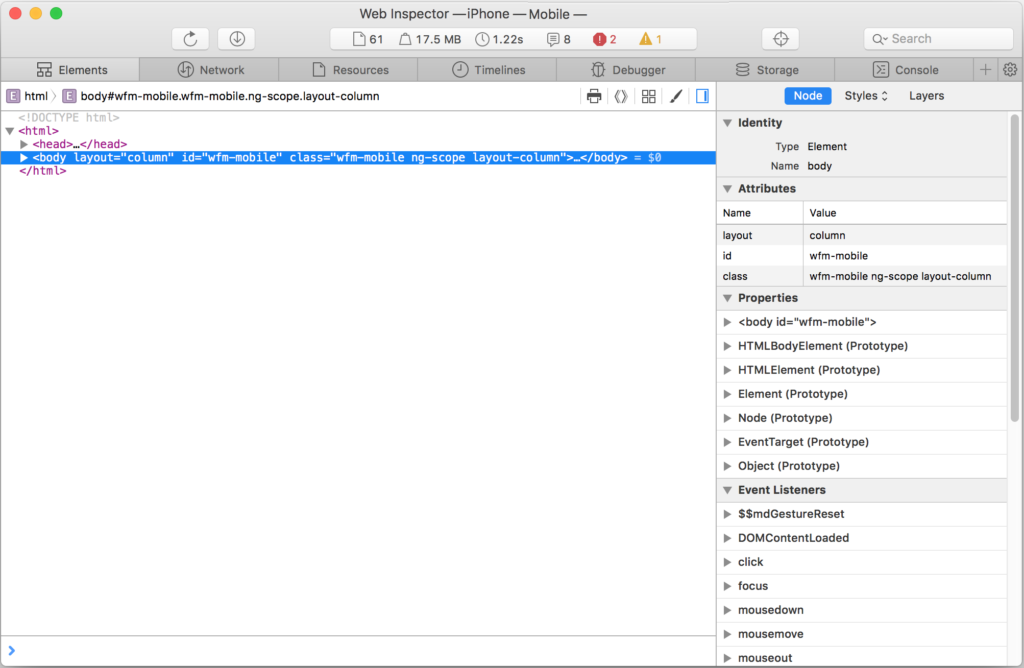Click the element selection crosshair icon
This screenshot has width=1024, height=668.
coord(781,39)
